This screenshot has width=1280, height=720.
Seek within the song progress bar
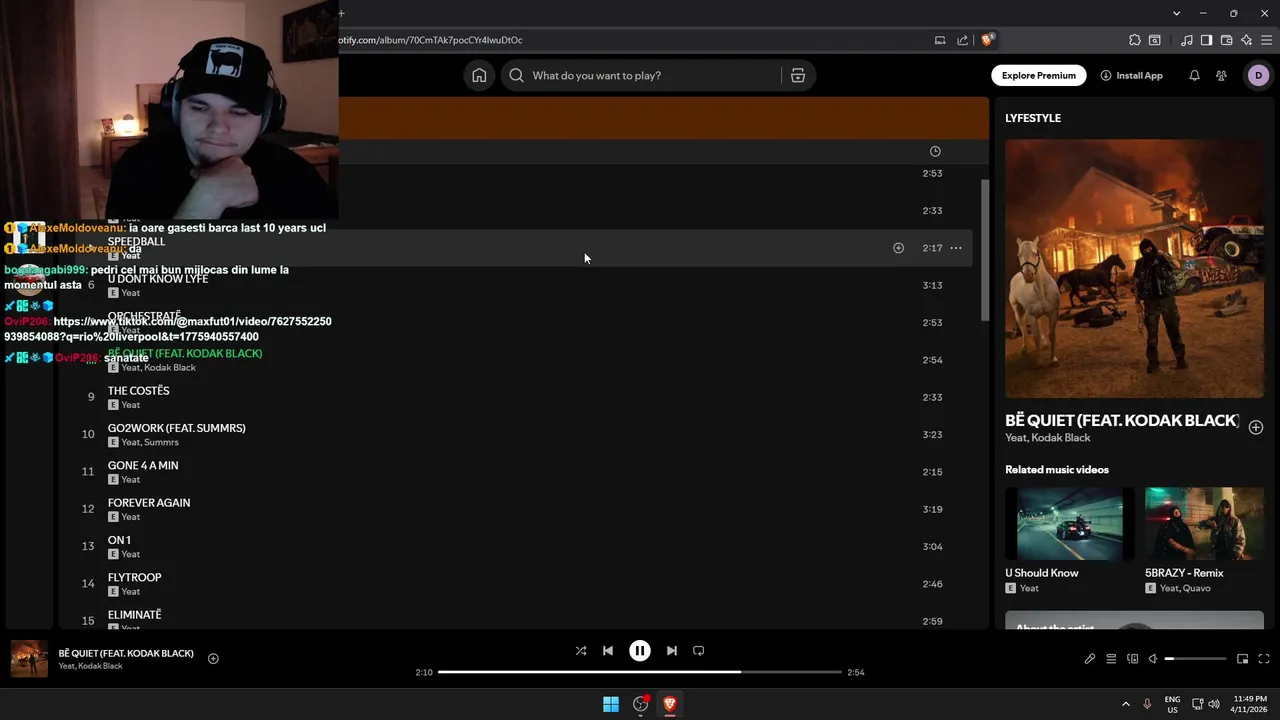coord(640,672)
